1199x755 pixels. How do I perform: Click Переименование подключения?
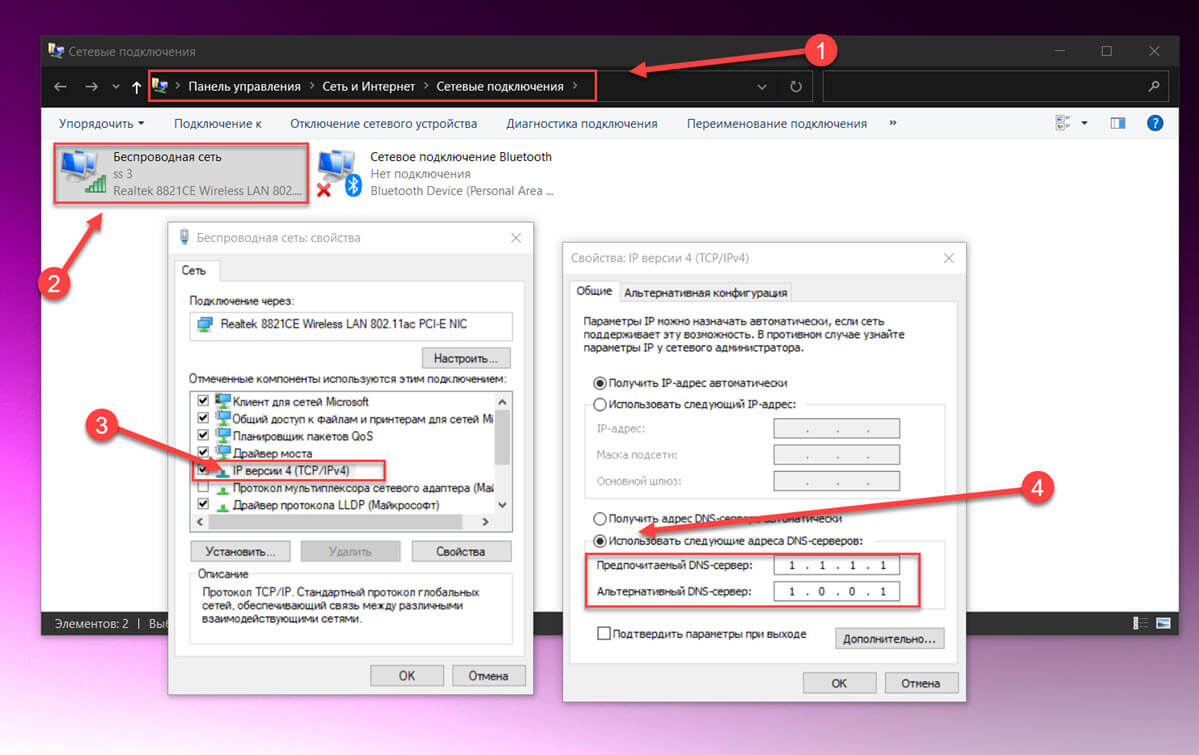pyautogui.click(x=776, y=123)
